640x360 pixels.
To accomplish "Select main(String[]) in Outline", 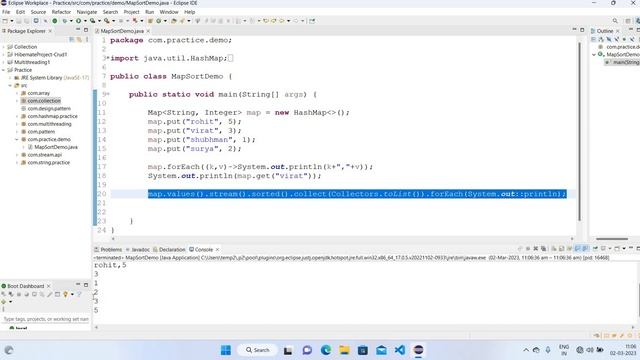I will tap(626, 62).
